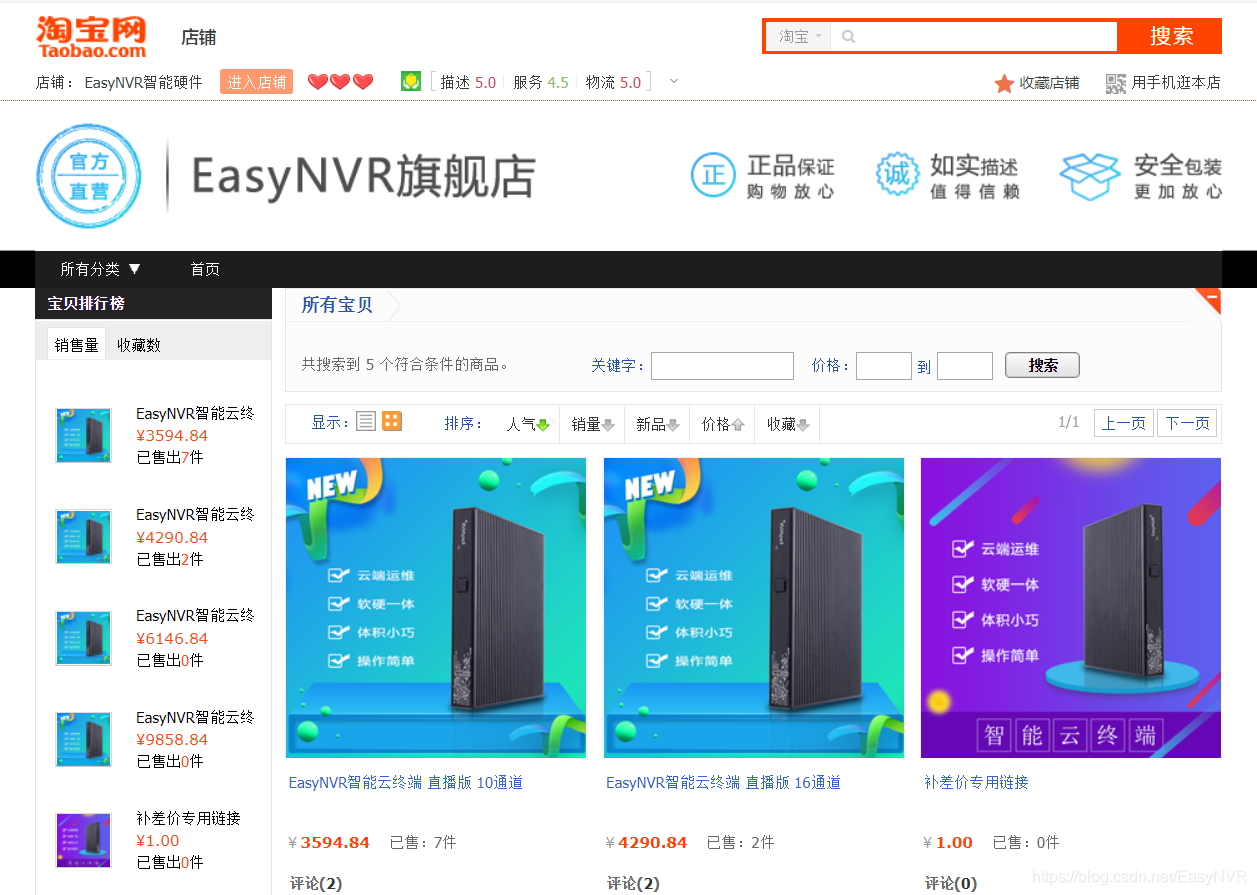Viewport: 1257px width, 895px height.
Task: Click the 服务 4.5 rating text
Action: tap(541, 82)
